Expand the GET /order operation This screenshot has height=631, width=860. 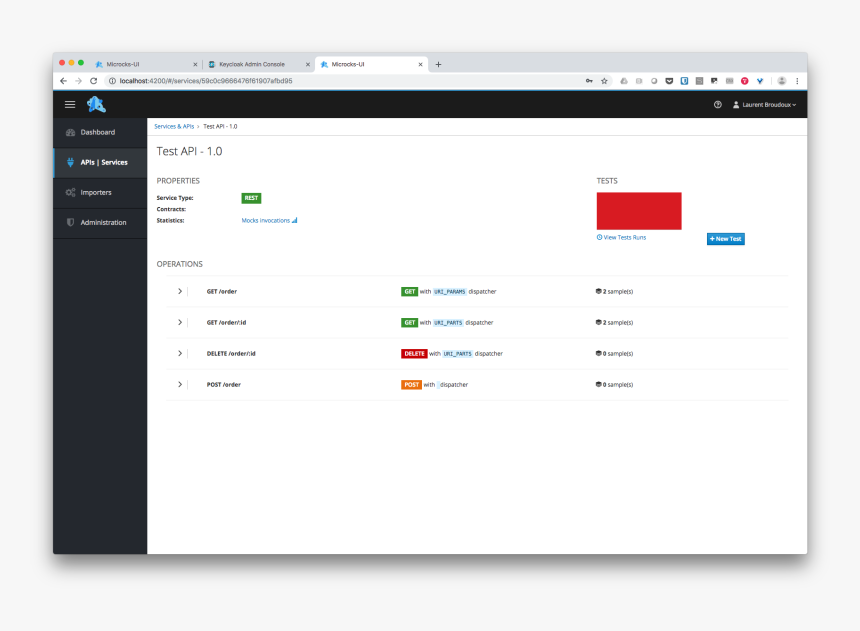click(180, 291)
